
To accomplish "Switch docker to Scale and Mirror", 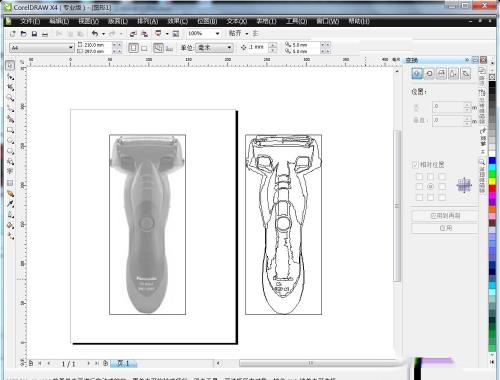I will coord(441,74).
